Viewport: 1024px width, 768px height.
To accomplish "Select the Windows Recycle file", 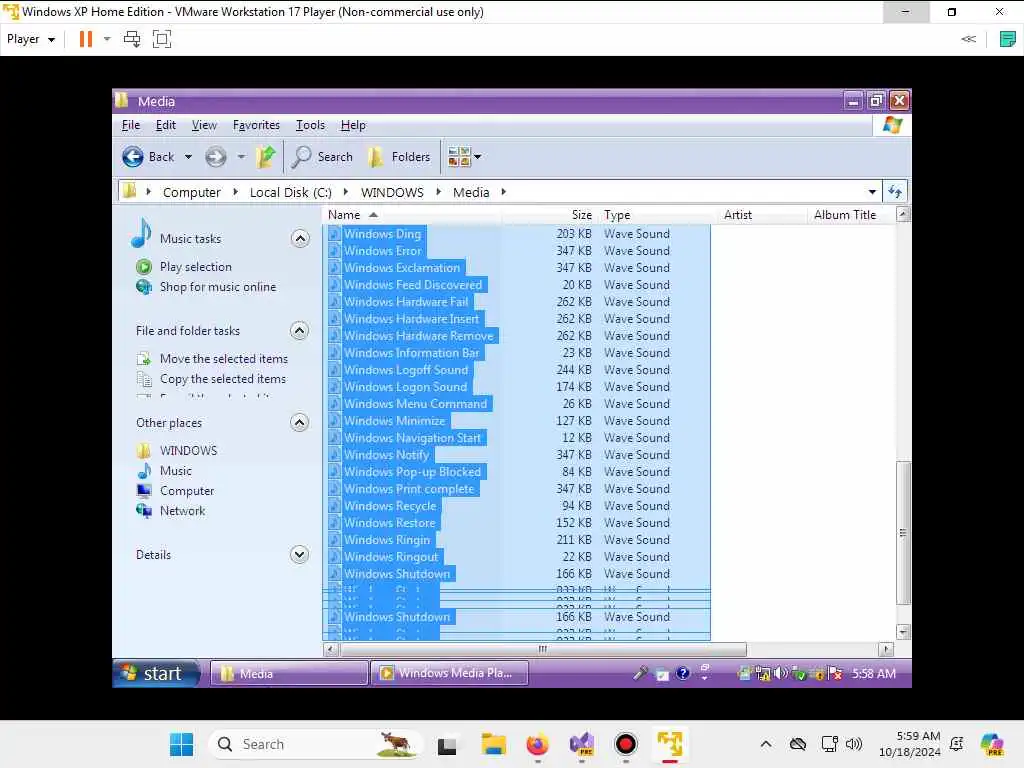I will [x=390, y=505].
